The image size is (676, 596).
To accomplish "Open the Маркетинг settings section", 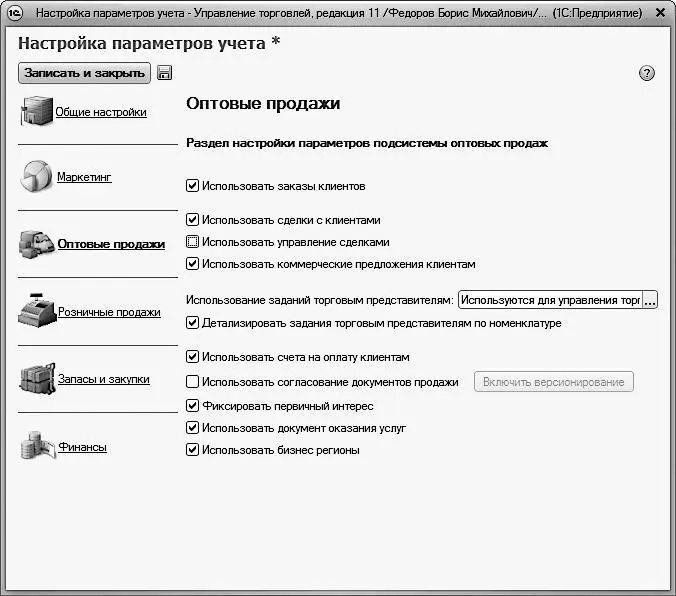I will 84,177.
